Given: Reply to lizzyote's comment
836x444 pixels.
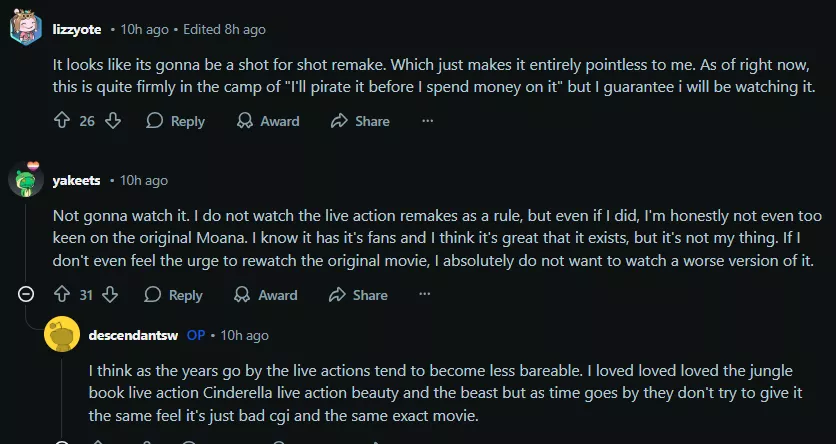Looking at the screenshot, I should point(176,121).
